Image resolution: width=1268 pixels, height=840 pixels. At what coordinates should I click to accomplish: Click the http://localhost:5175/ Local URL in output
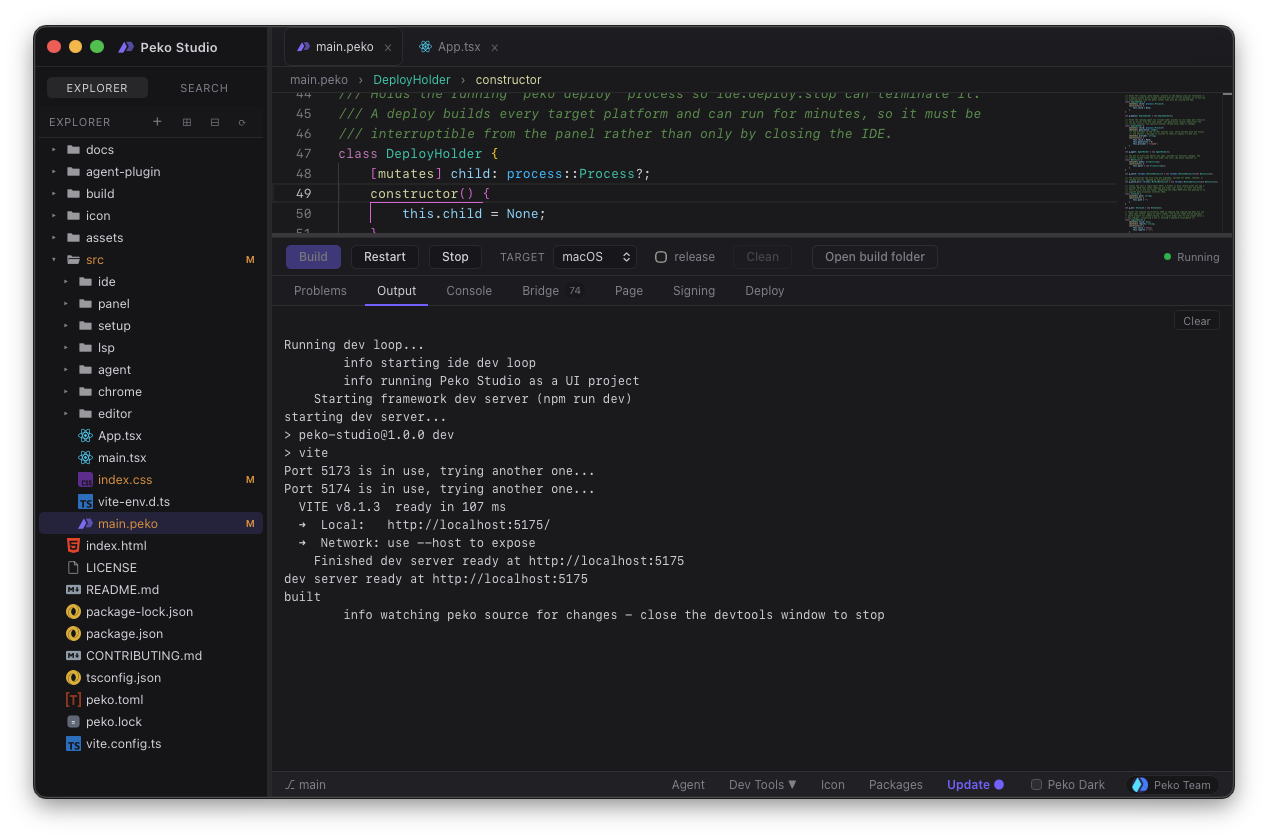(x=469, y=525)
